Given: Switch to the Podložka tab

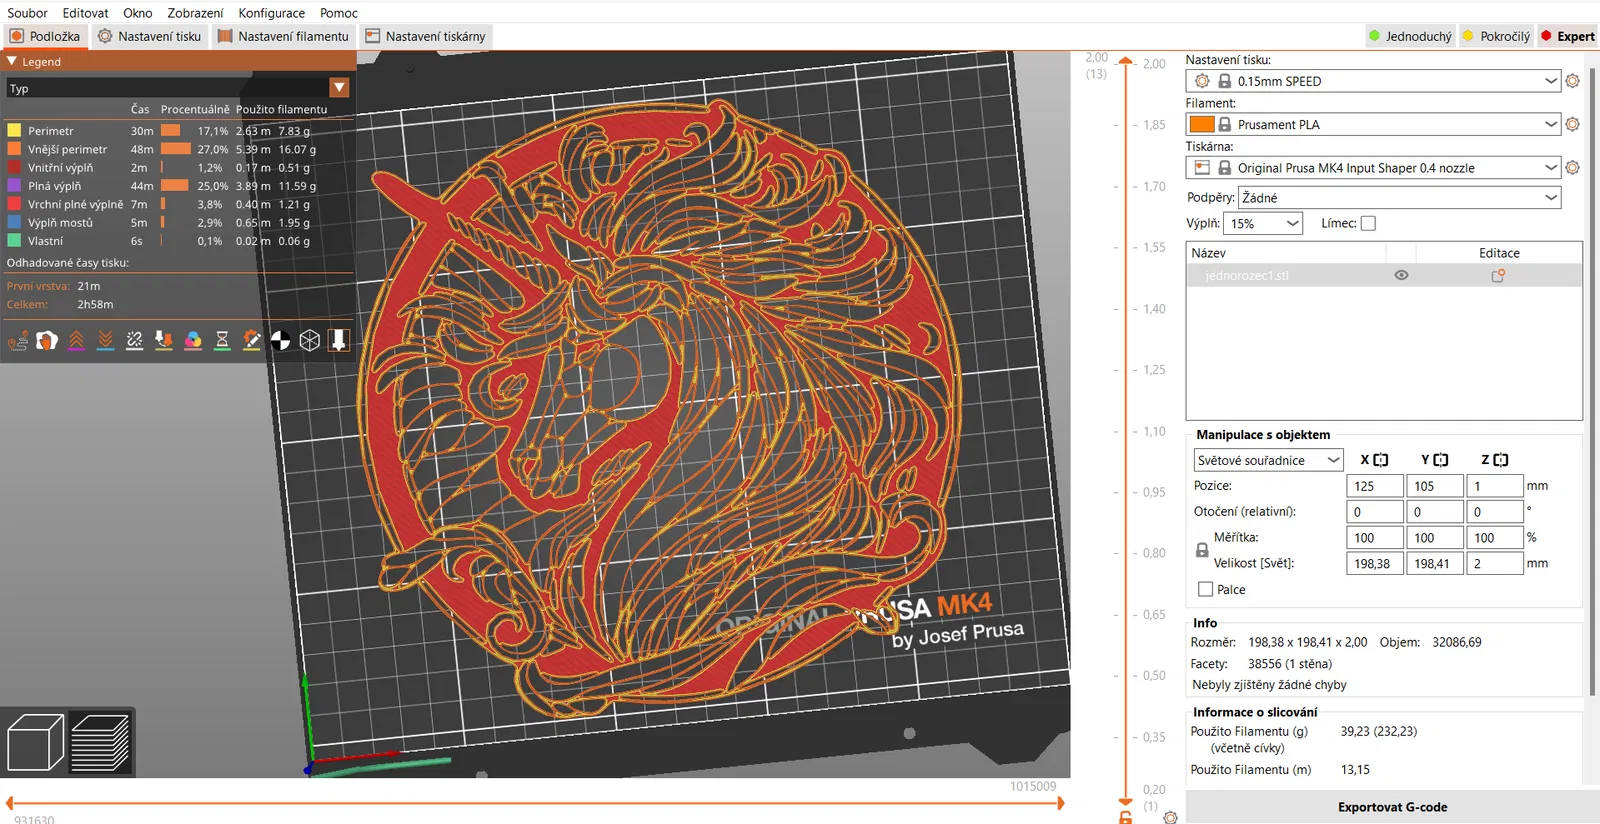Looking at the screenshot, I should pos(45,36).
